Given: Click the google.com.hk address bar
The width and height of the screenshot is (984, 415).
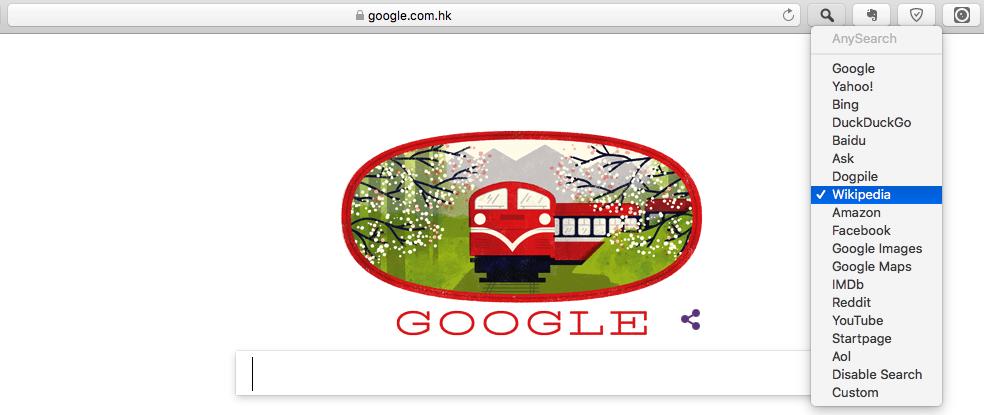Looking at the screenshot, I should click(404, 16).
